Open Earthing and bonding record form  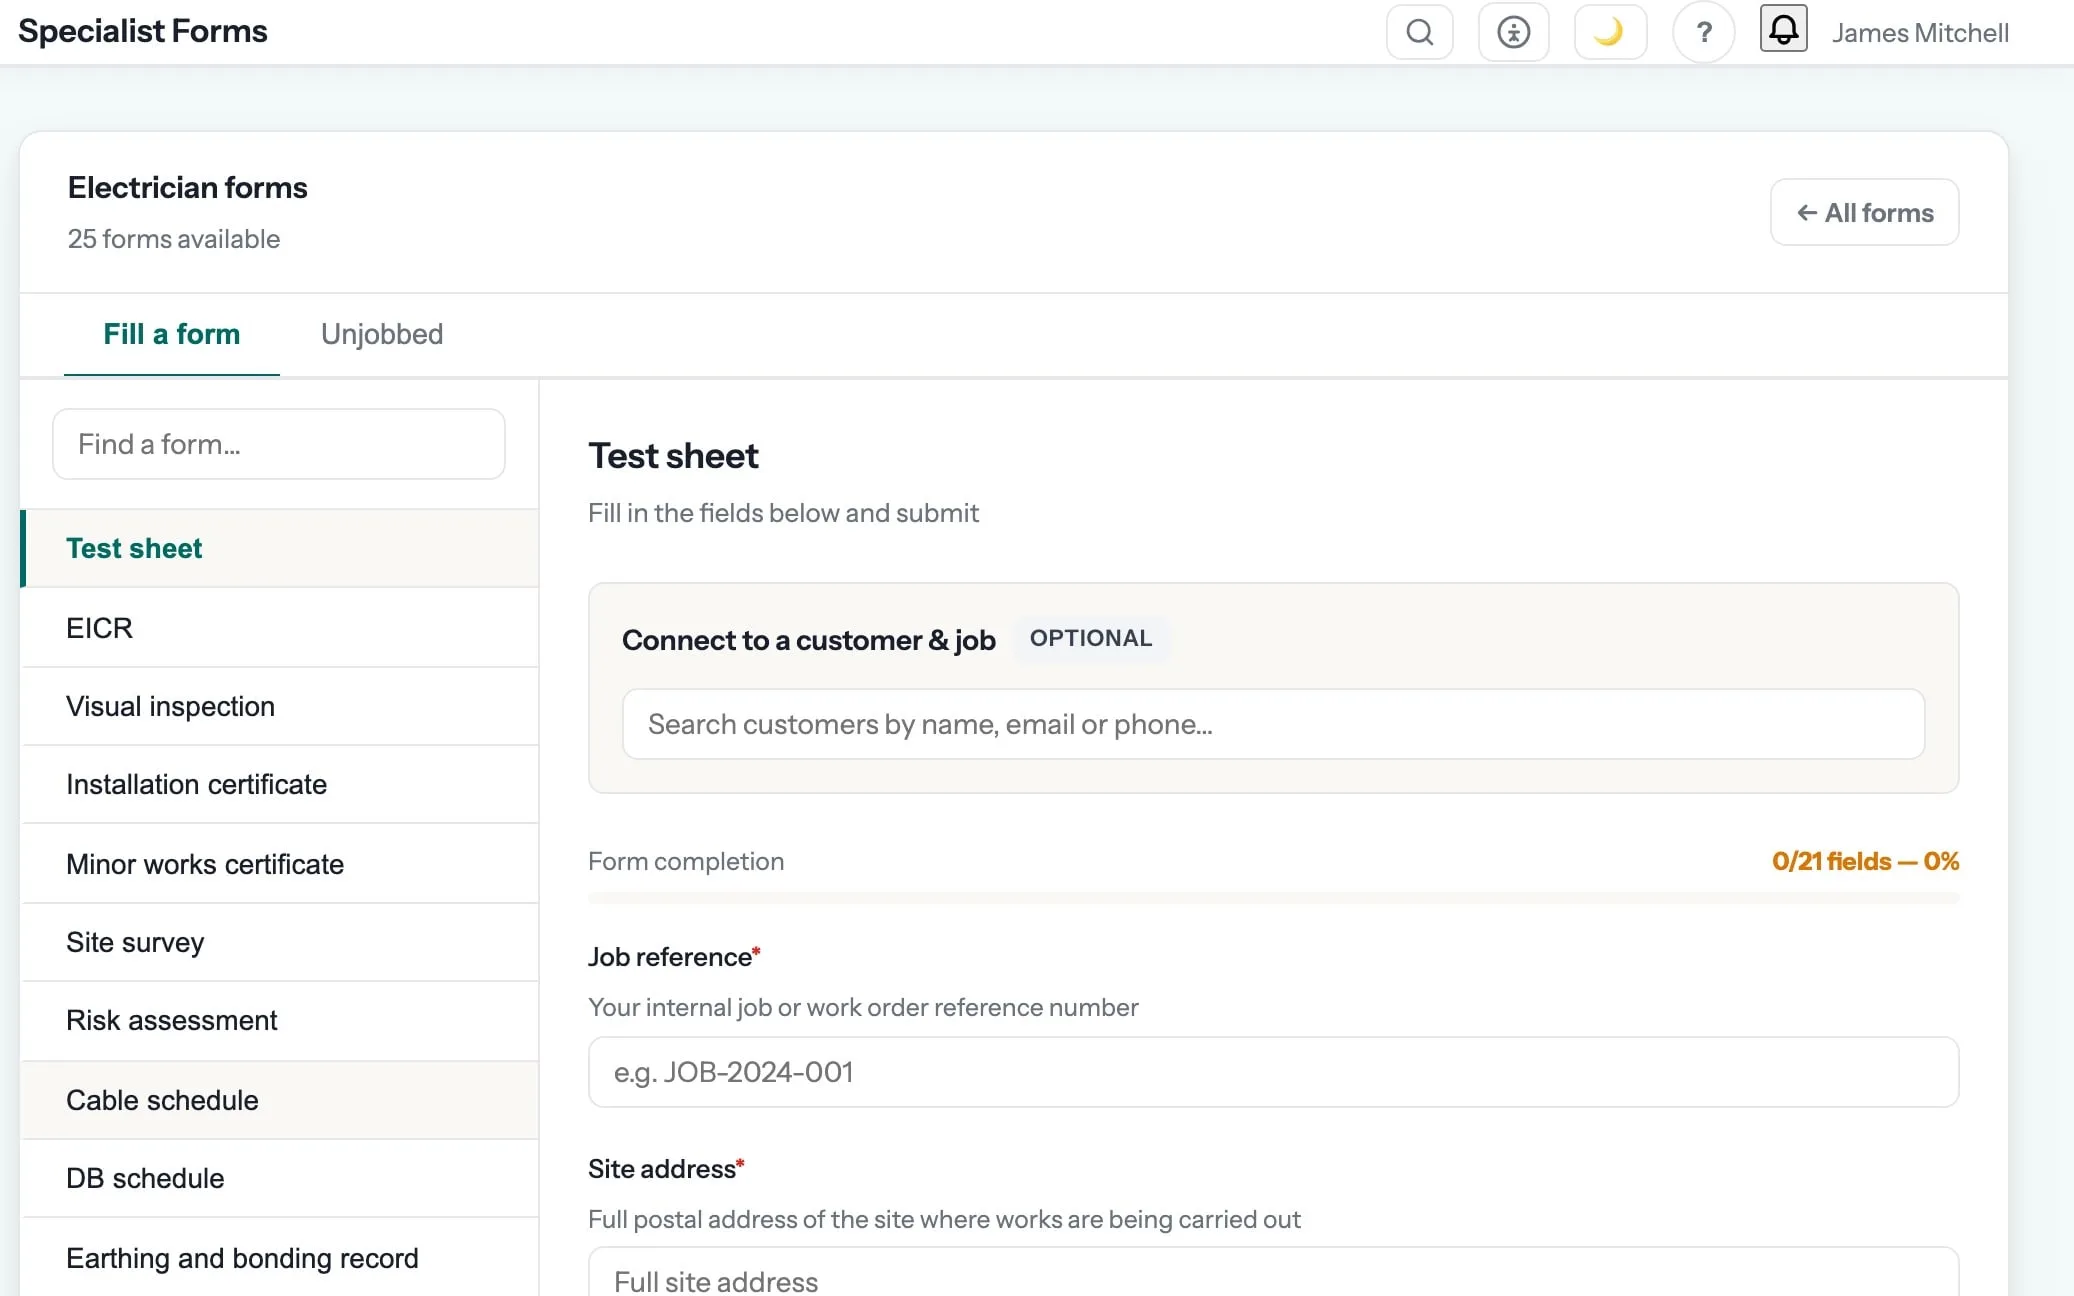pos(280,1258)
